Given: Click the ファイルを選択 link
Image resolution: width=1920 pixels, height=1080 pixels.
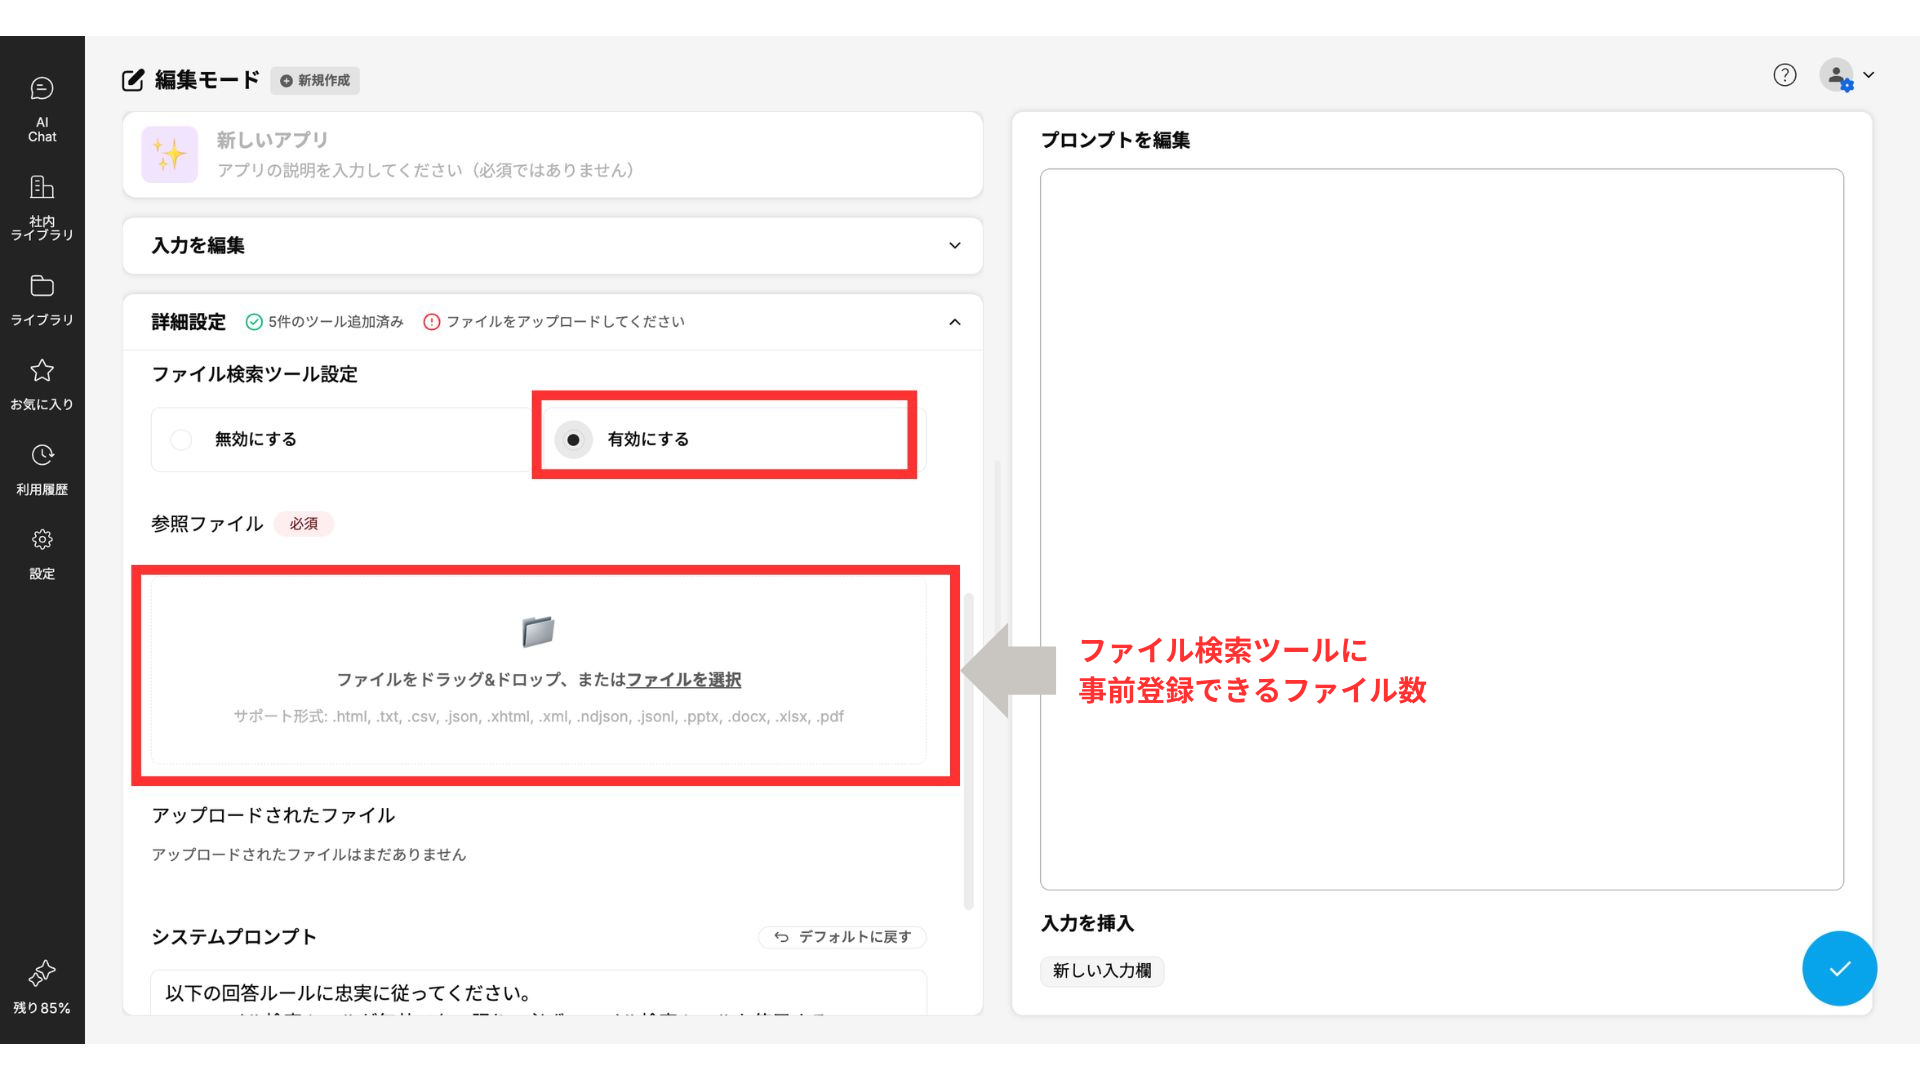Looking at the screenshot, I should pos(684,680).
